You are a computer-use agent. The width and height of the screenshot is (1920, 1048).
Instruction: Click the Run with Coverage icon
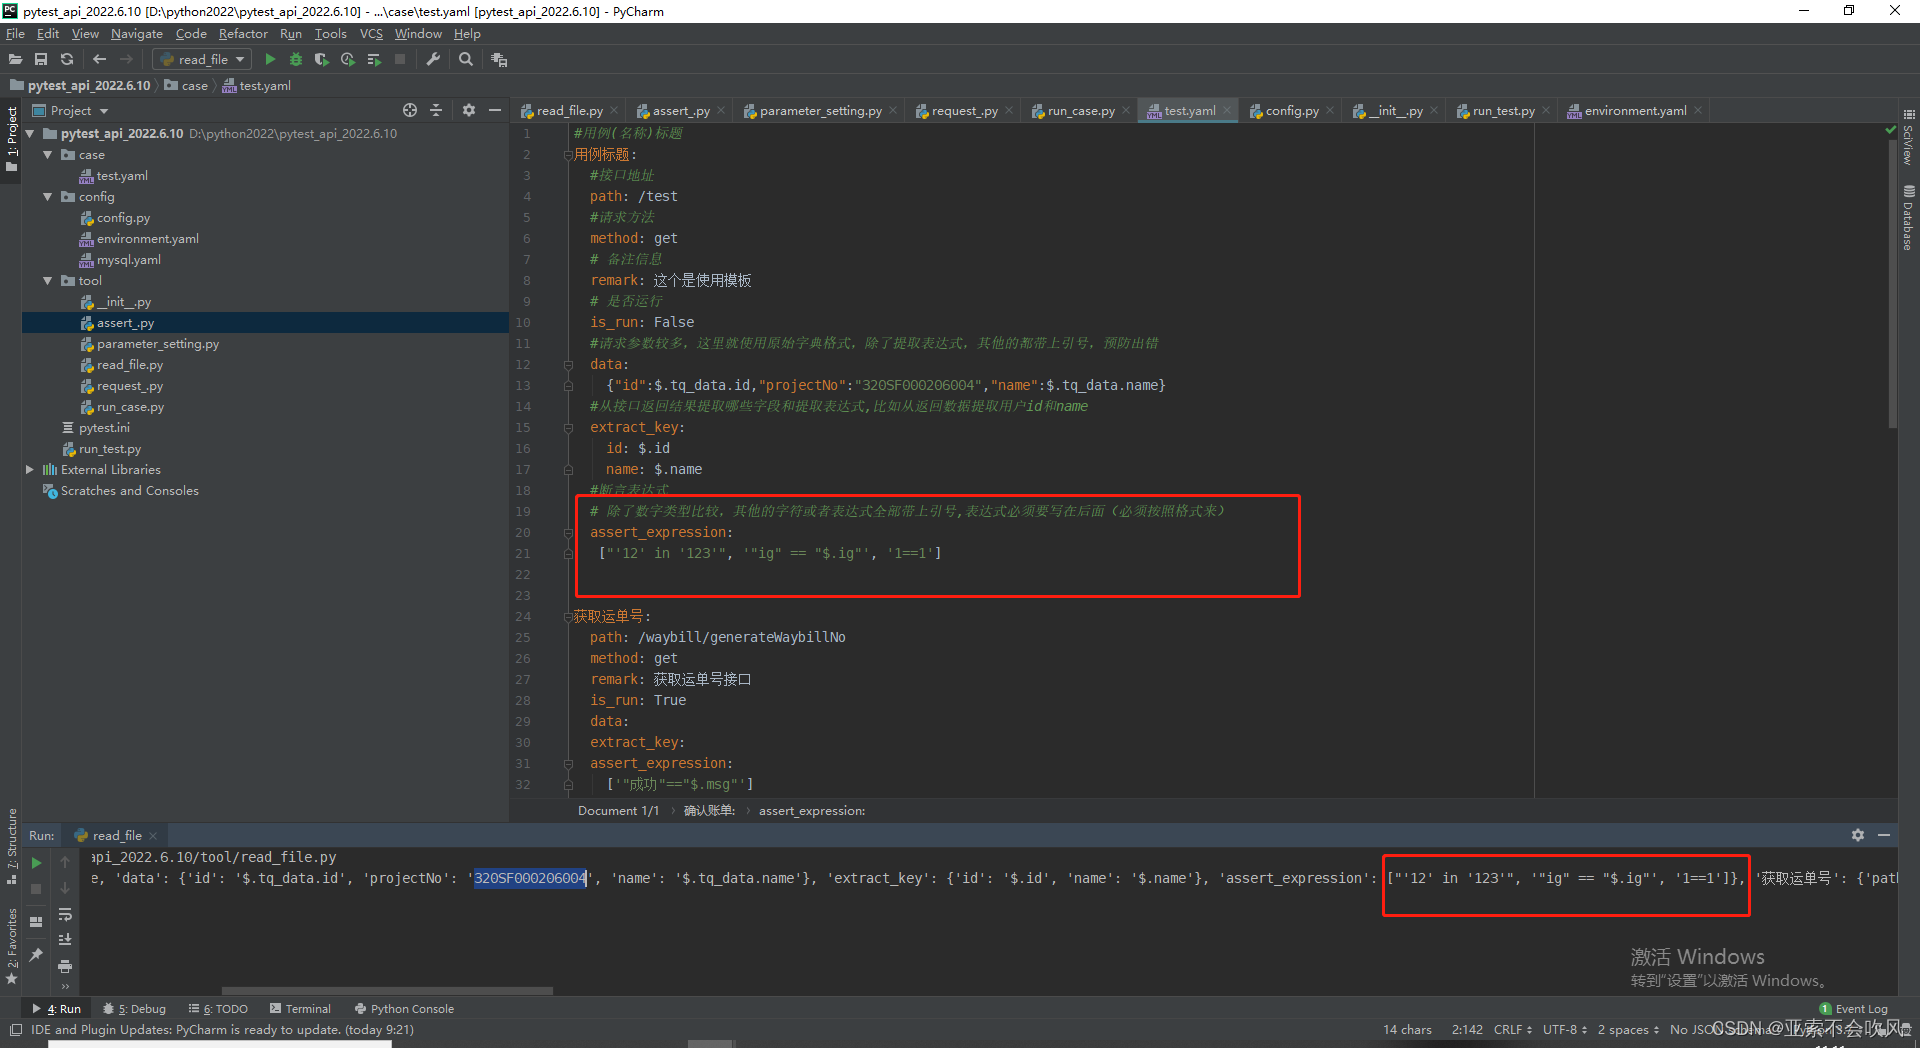(x=322, y=60)
